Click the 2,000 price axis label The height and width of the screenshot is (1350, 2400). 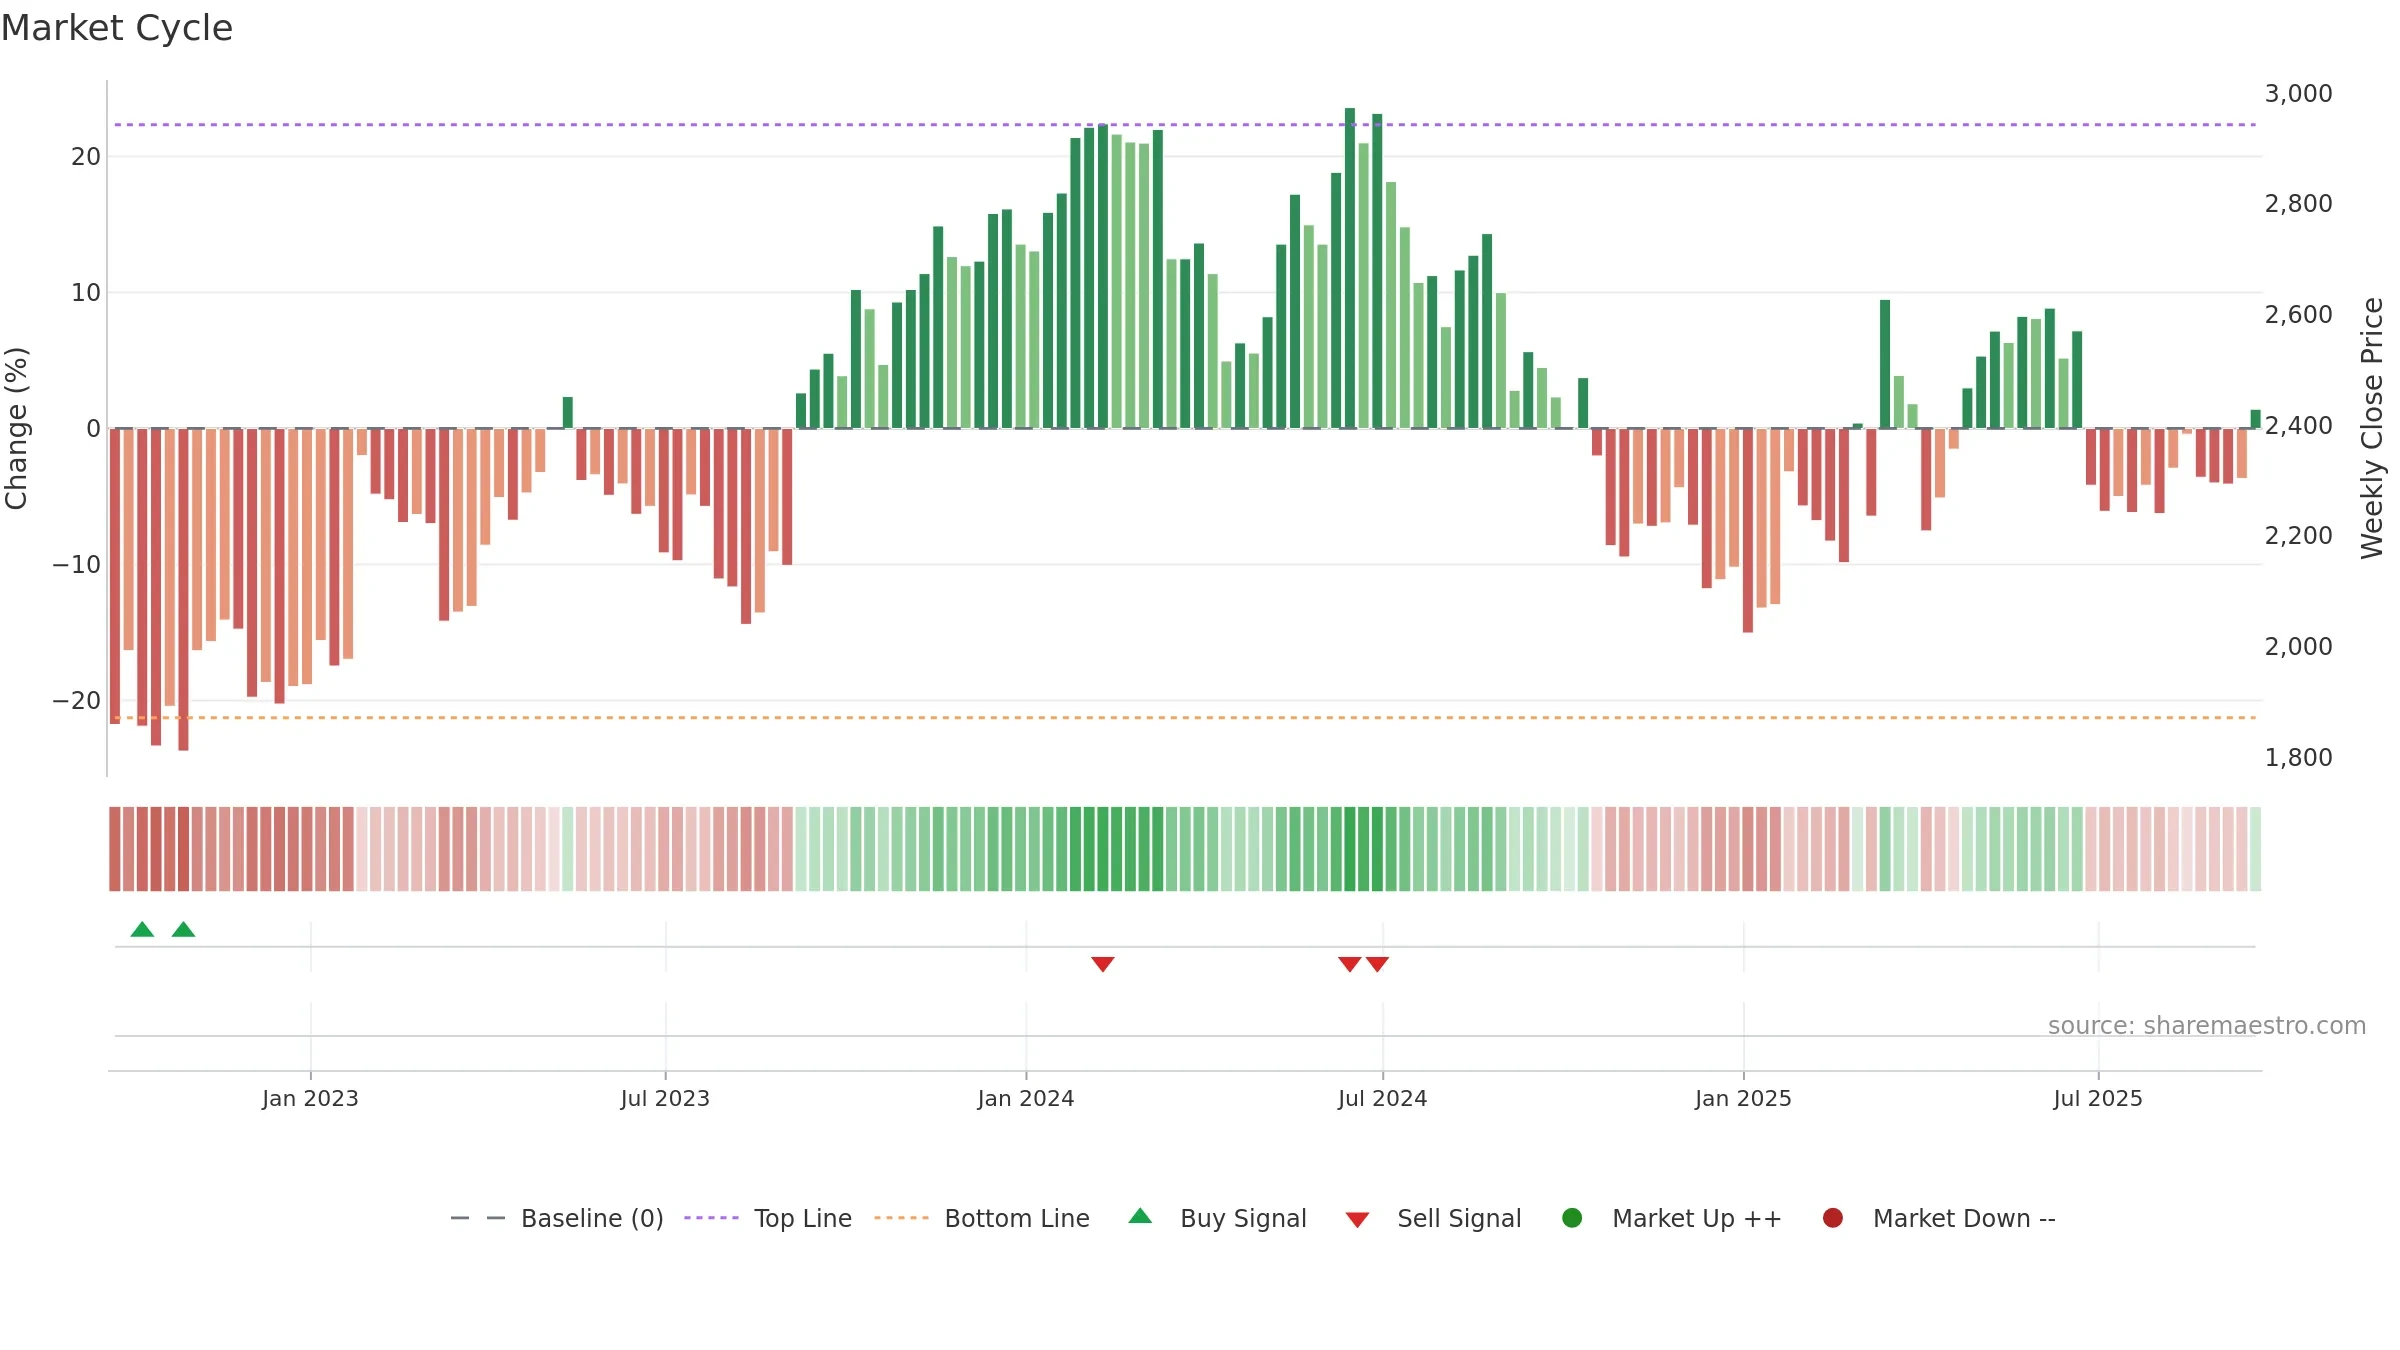pyautogui.click(x=2298, y=647)
